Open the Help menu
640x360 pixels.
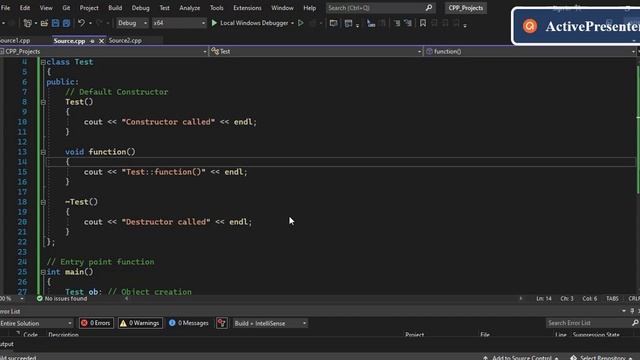(309, 8)
